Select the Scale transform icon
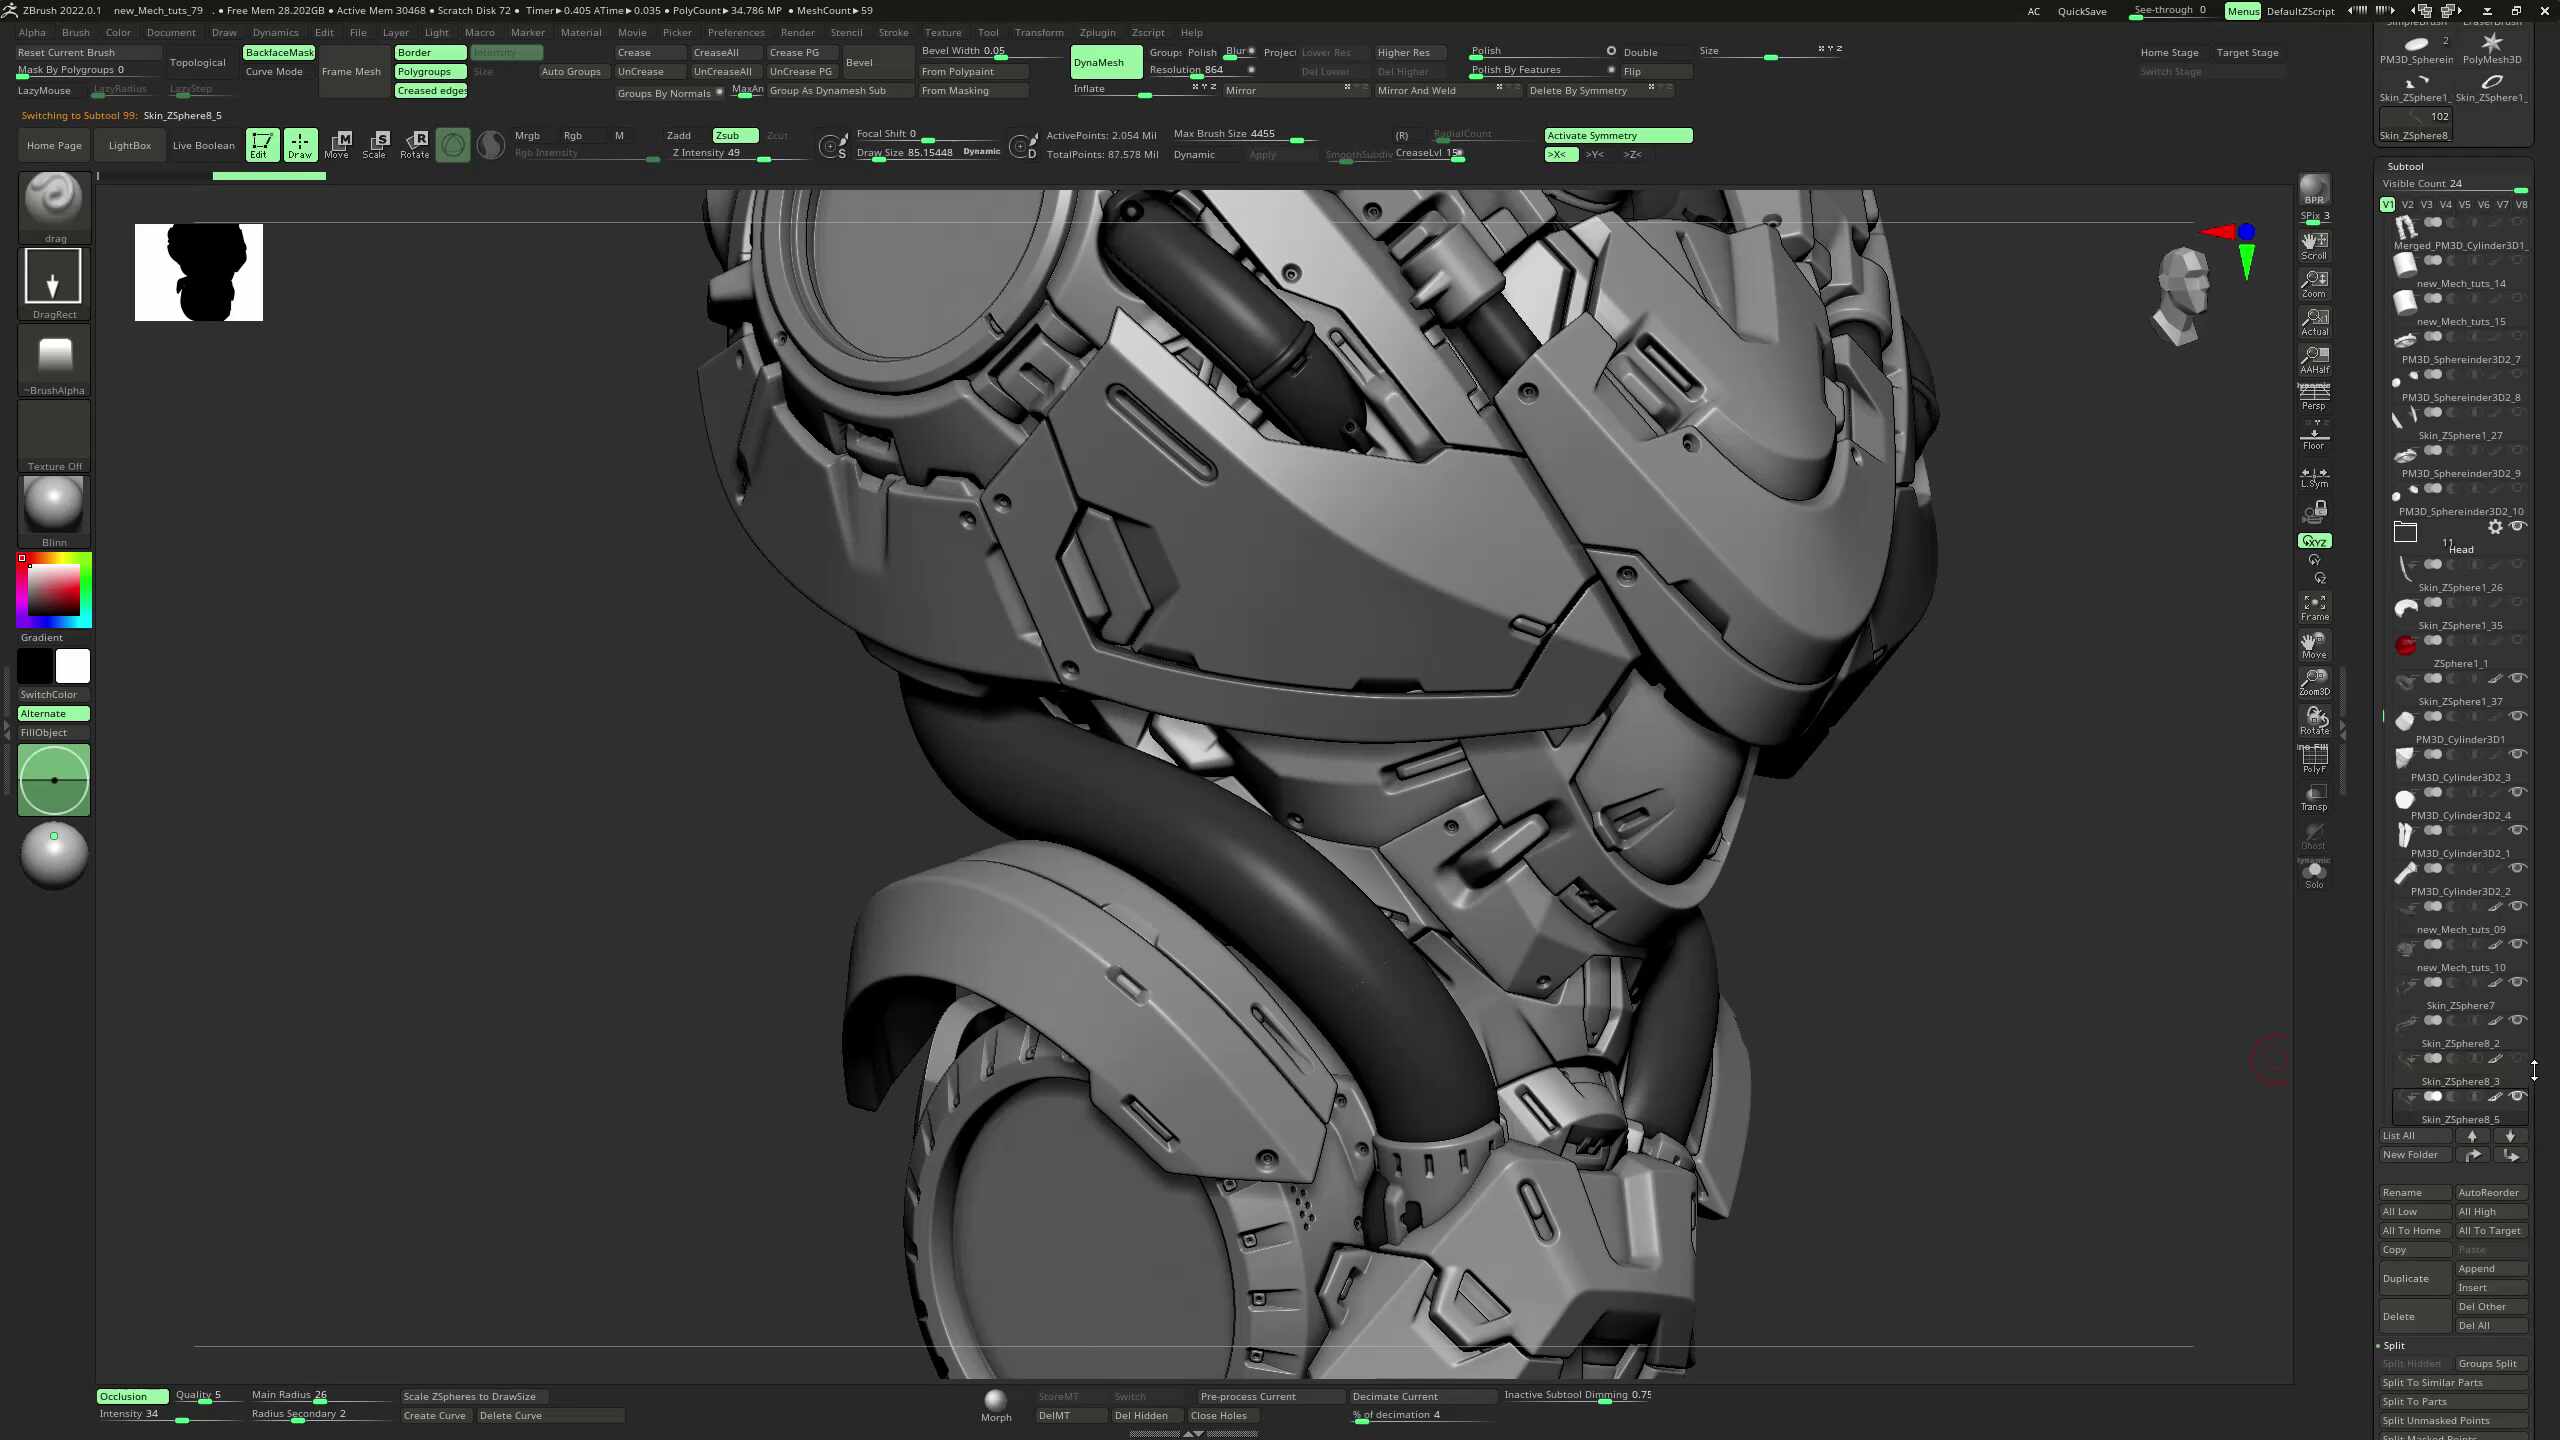This screenshot has width=2560, height=1440. (x=376, y=145)
